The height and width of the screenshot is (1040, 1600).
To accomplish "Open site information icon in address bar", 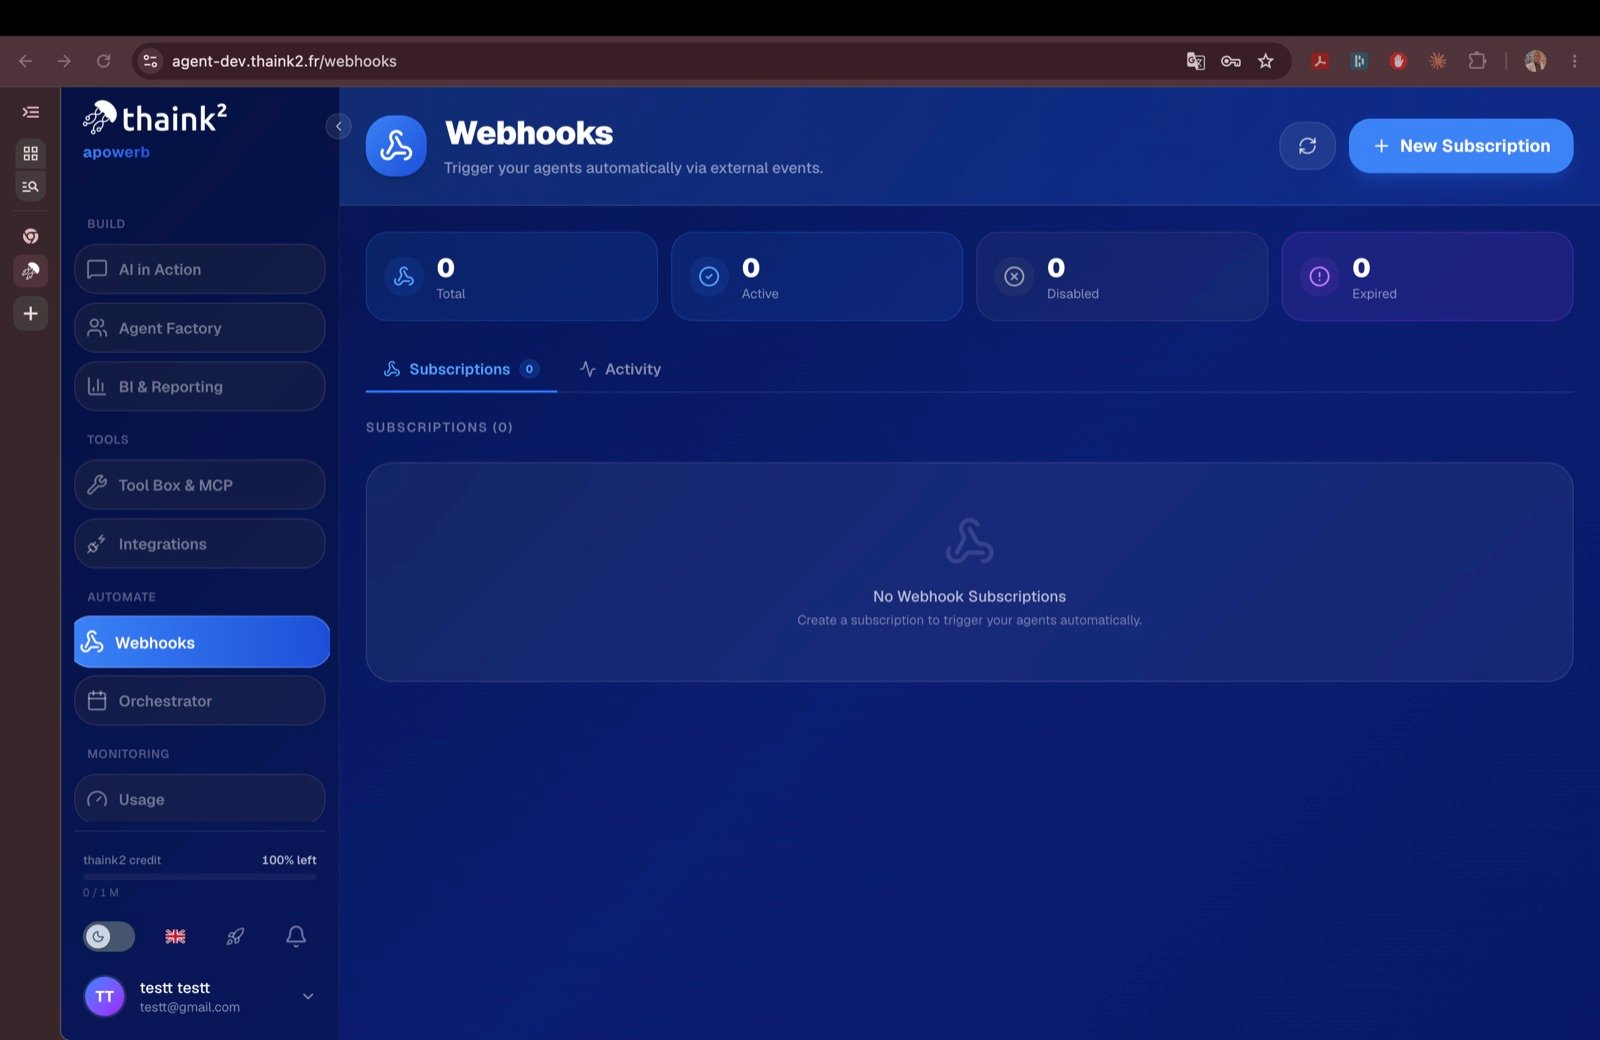I will [x=150, y=61].
